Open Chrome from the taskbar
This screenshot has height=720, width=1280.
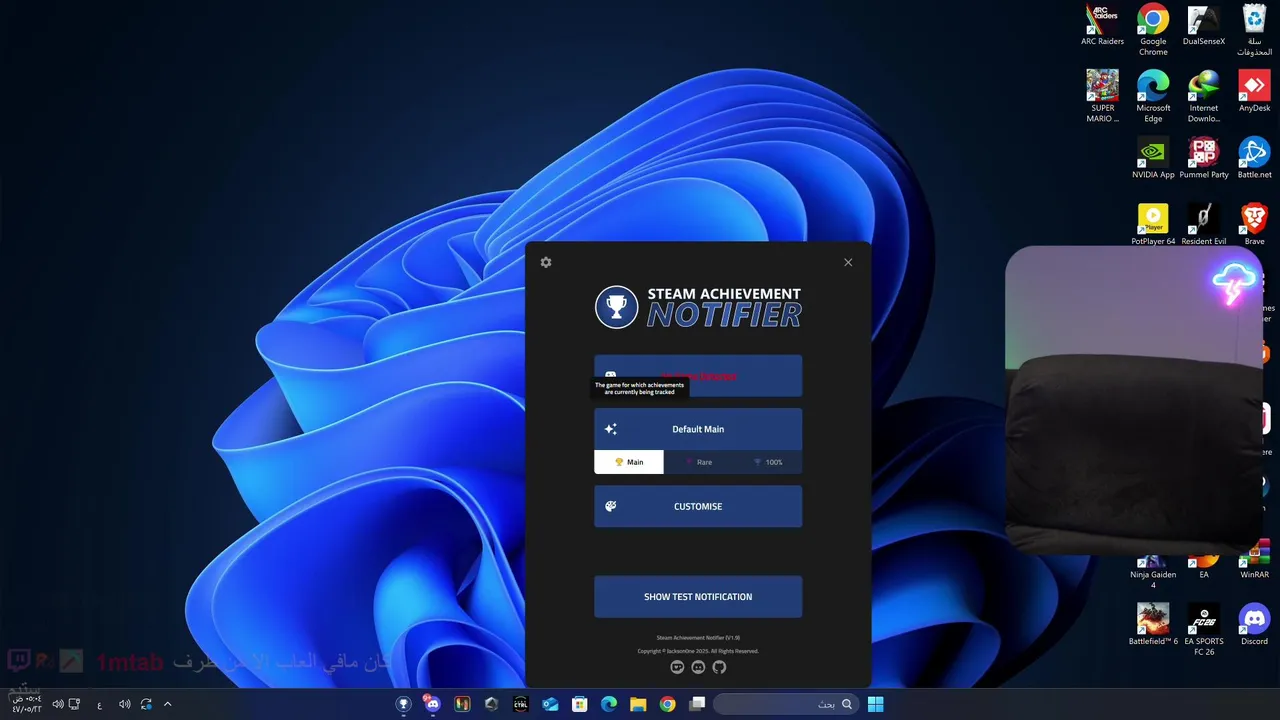tap(667, 704)
